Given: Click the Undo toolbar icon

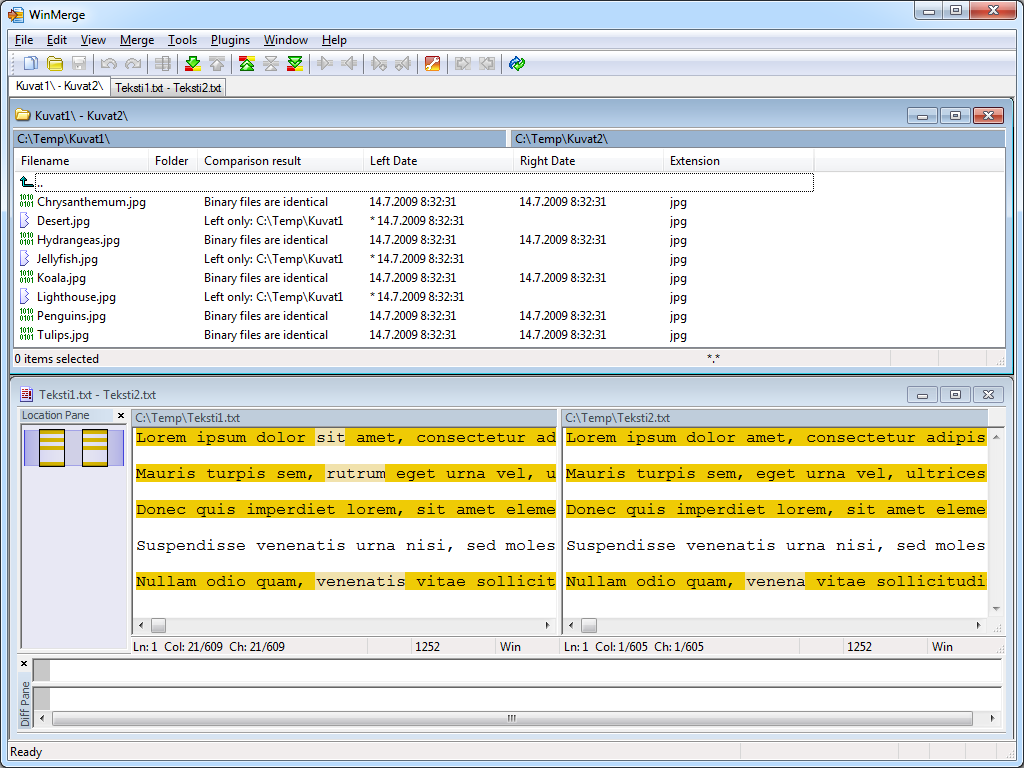Looking at the screenshot, I should [x=108, y=63].
